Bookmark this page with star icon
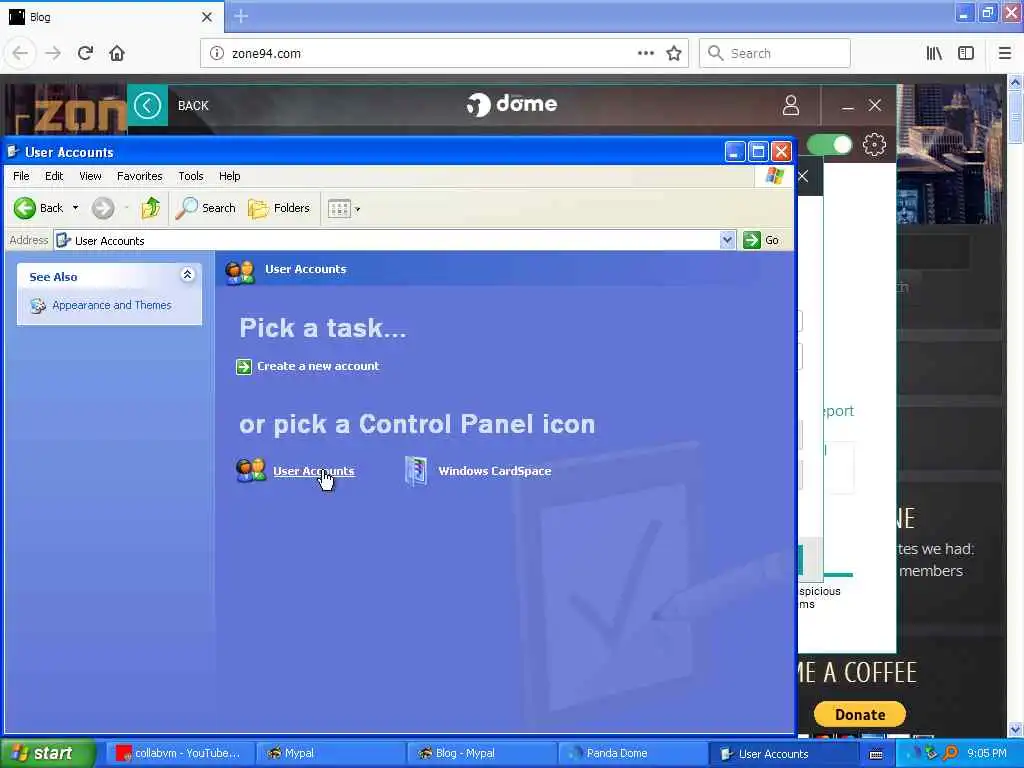Image resolution: width=1024 pixels, height=768 pixels. point(674,53)
